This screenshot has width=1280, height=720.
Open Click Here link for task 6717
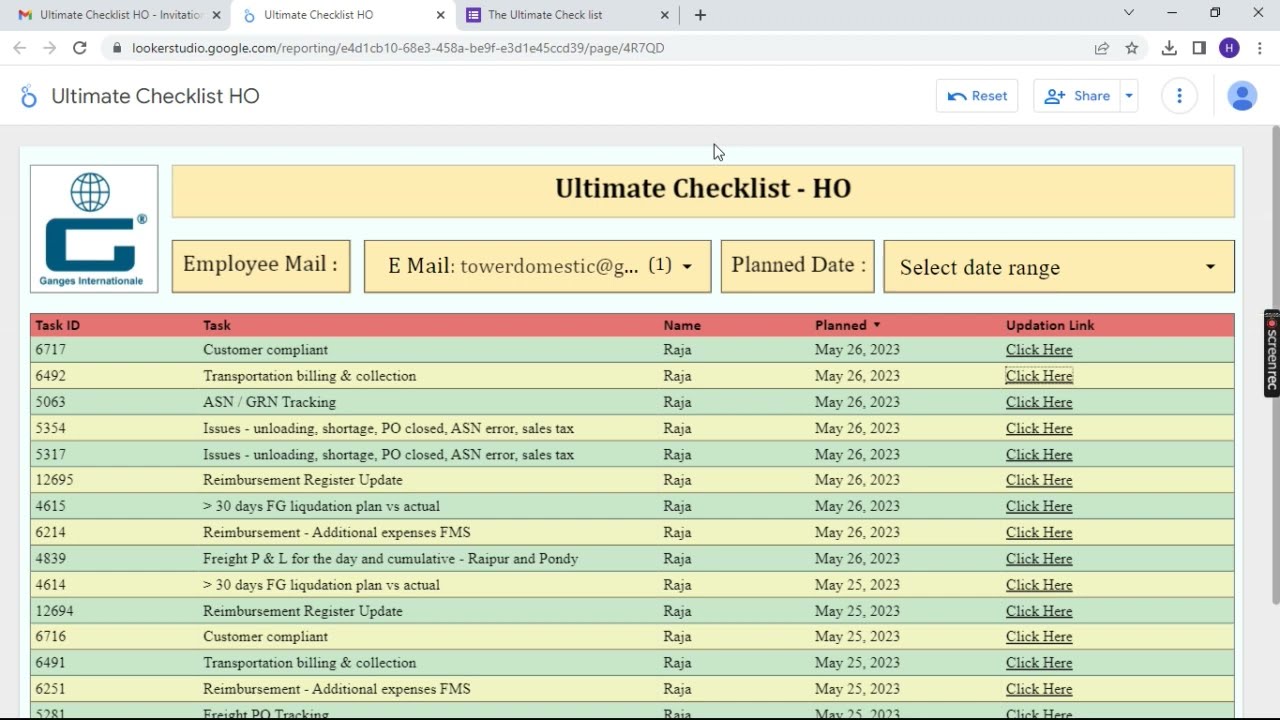[1039, 350]
